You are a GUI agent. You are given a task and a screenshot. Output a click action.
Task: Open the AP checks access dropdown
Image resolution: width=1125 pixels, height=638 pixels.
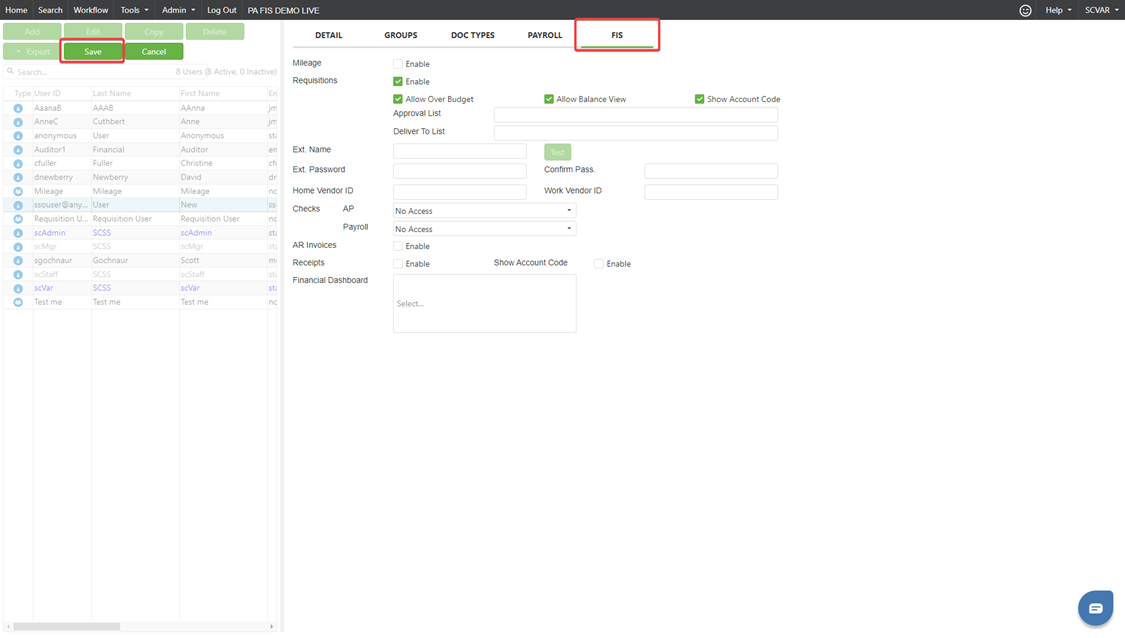click(484, 211)
